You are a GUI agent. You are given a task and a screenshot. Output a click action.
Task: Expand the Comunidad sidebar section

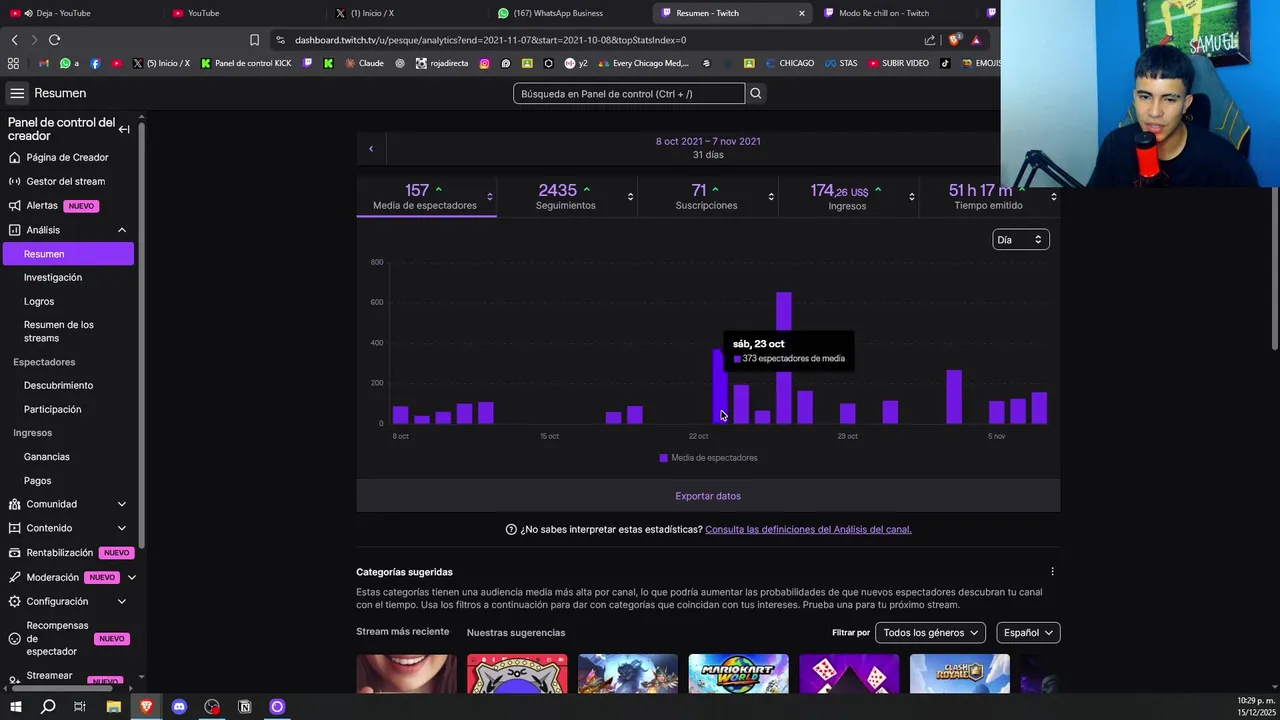pyautogui.click(x=122, y=504)
